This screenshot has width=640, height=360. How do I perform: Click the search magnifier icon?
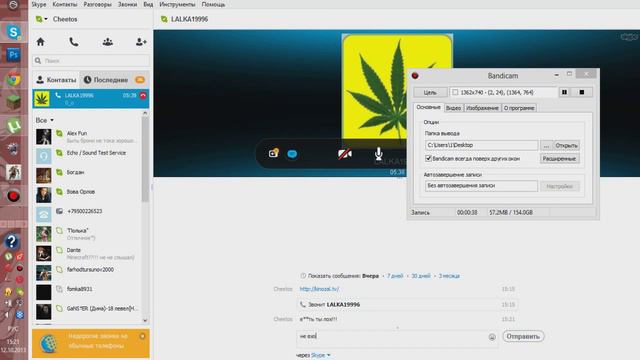(38, 60)
